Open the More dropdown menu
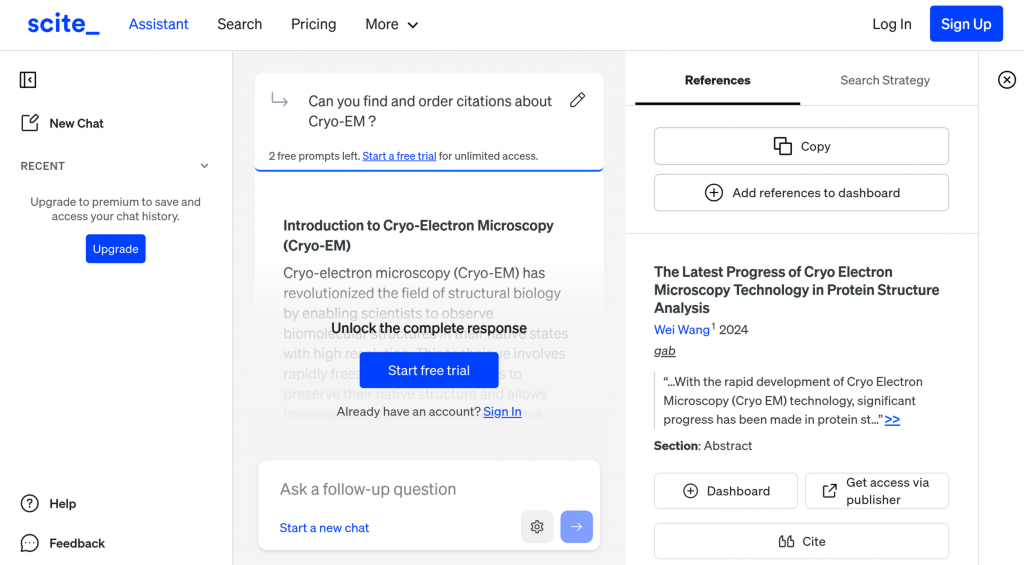1024x565 pixels. (391, 24)
